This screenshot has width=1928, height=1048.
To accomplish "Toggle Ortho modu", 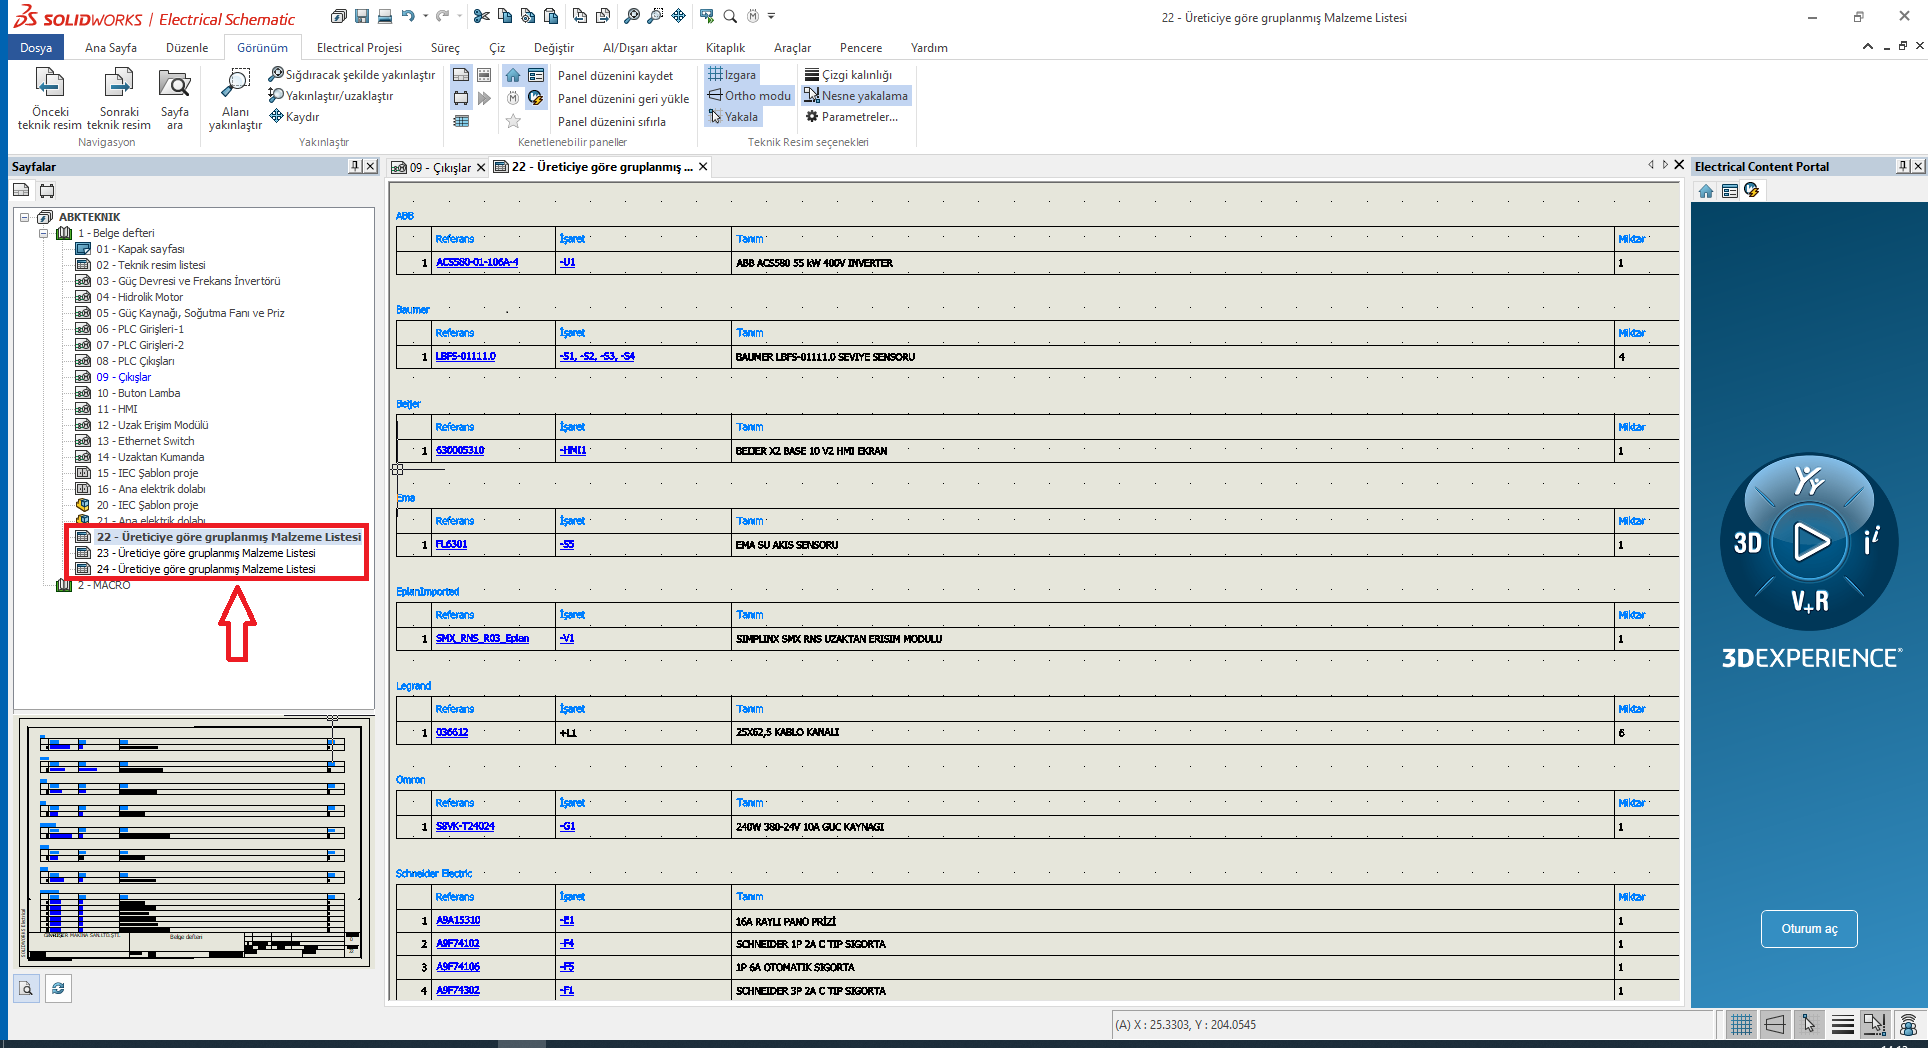I will pyautogui.click(x=749, y=96).
